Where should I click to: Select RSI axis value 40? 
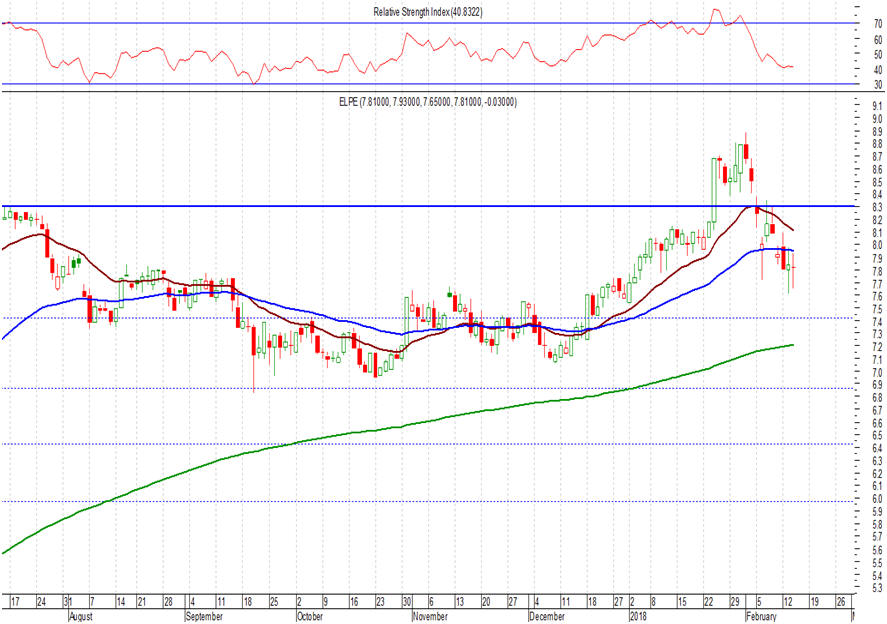878,70
